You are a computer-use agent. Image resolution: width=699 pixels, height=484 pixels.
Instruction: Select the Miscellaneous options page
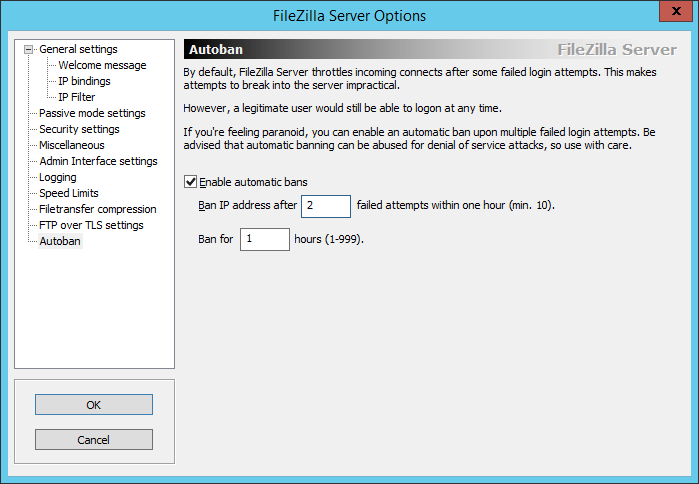(72, 145)
